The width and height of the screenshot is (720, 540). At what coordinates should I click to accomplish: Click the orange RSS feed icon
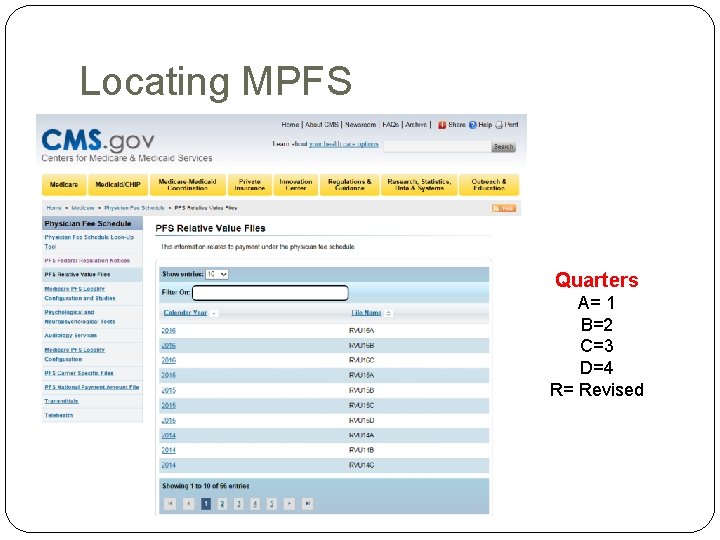tap(504, 208)
